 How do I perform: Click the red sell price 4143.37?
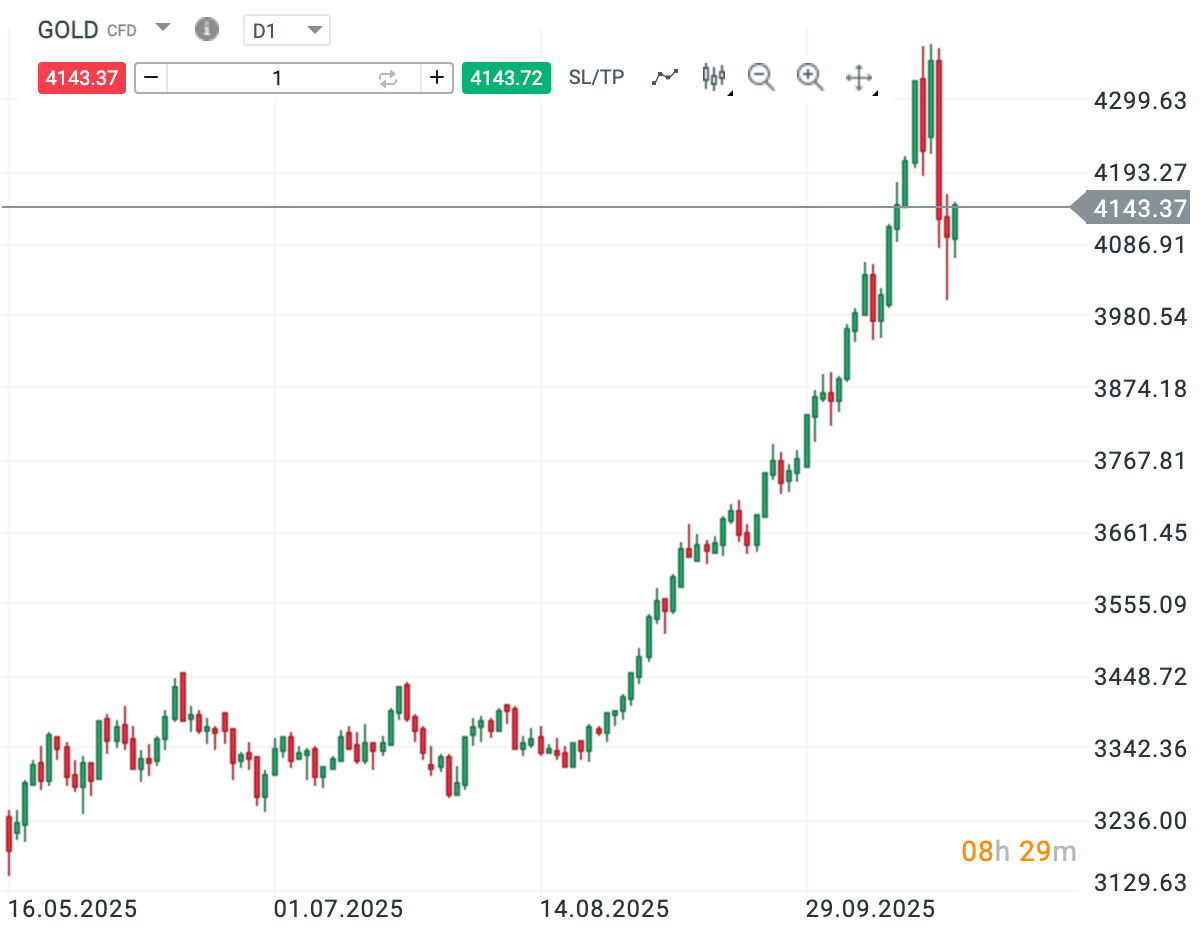click(82, 78)
